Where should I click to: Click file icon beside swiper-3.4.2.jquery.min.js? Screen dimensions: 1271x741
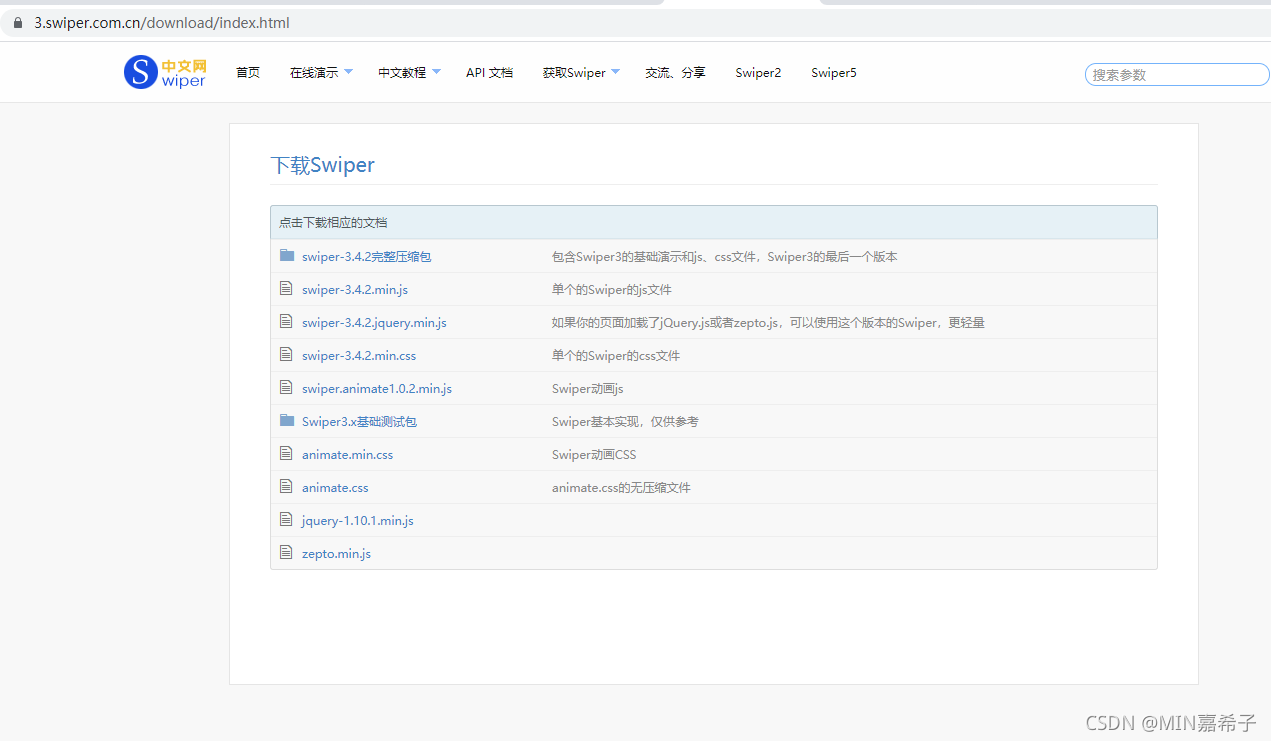click(286, 322)
